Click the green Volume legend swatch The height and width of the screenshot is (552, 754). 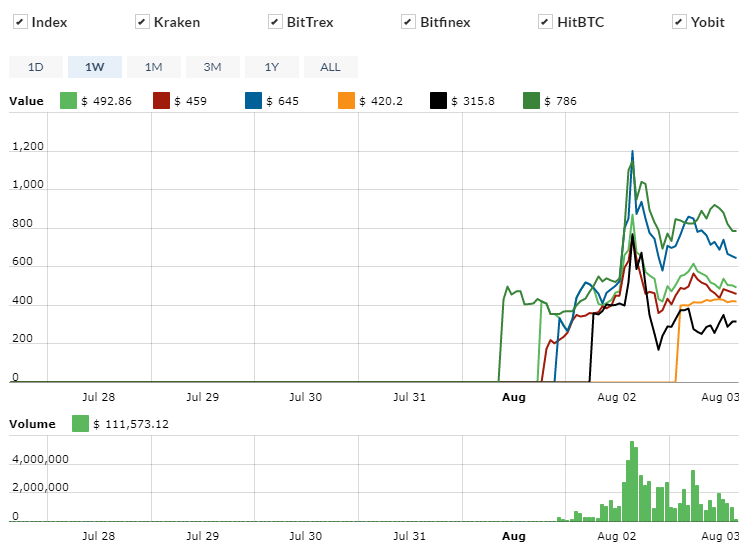point(81,424)
